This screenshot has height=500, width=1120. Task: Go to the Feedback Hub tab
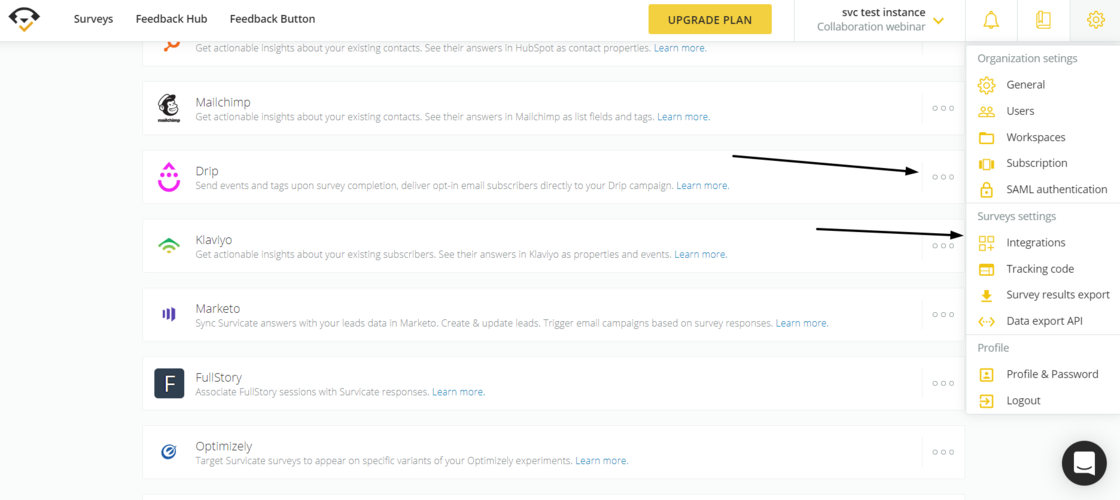pos(171,19)
